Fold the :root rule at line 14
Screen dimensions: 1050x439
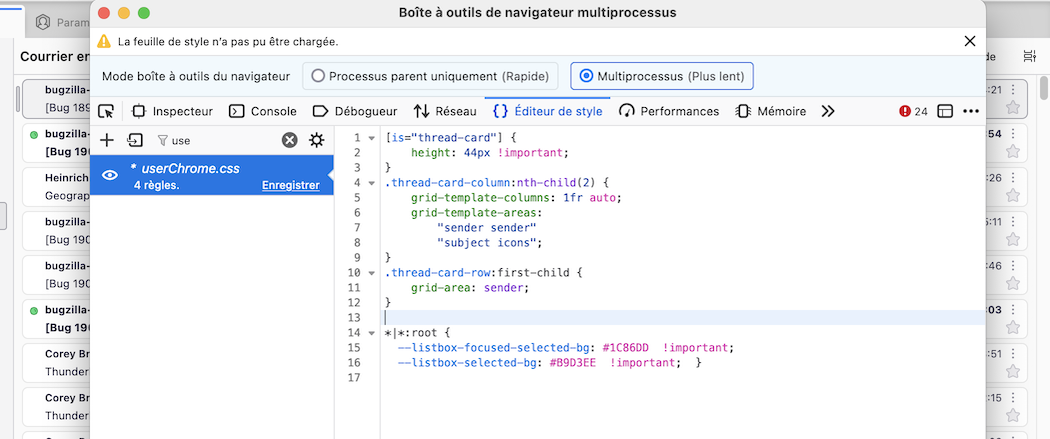point(372,332)
